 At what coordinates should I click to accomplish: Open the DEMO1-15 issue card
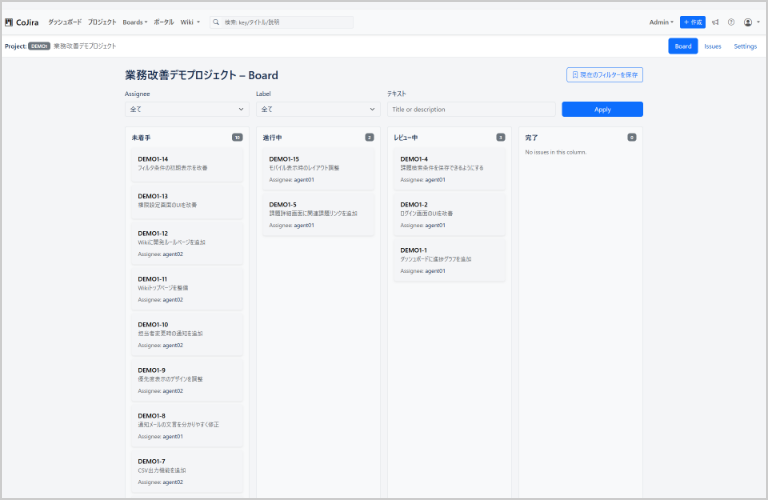point(316,163)
